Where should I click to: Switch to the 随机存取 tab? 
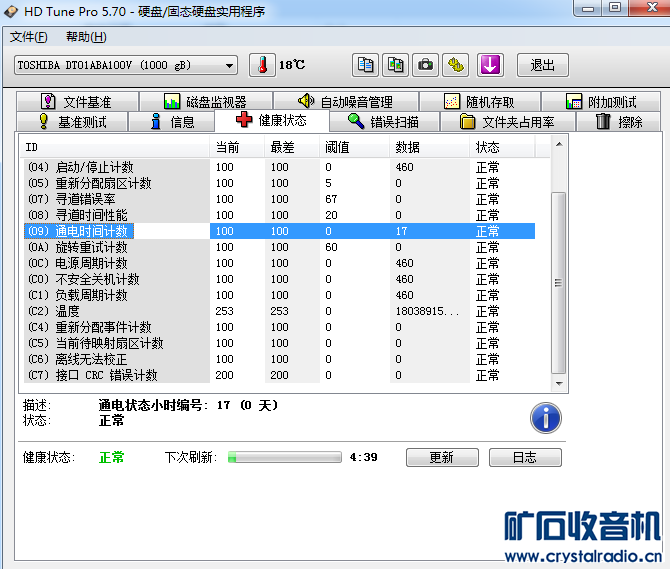coord(480,102)
